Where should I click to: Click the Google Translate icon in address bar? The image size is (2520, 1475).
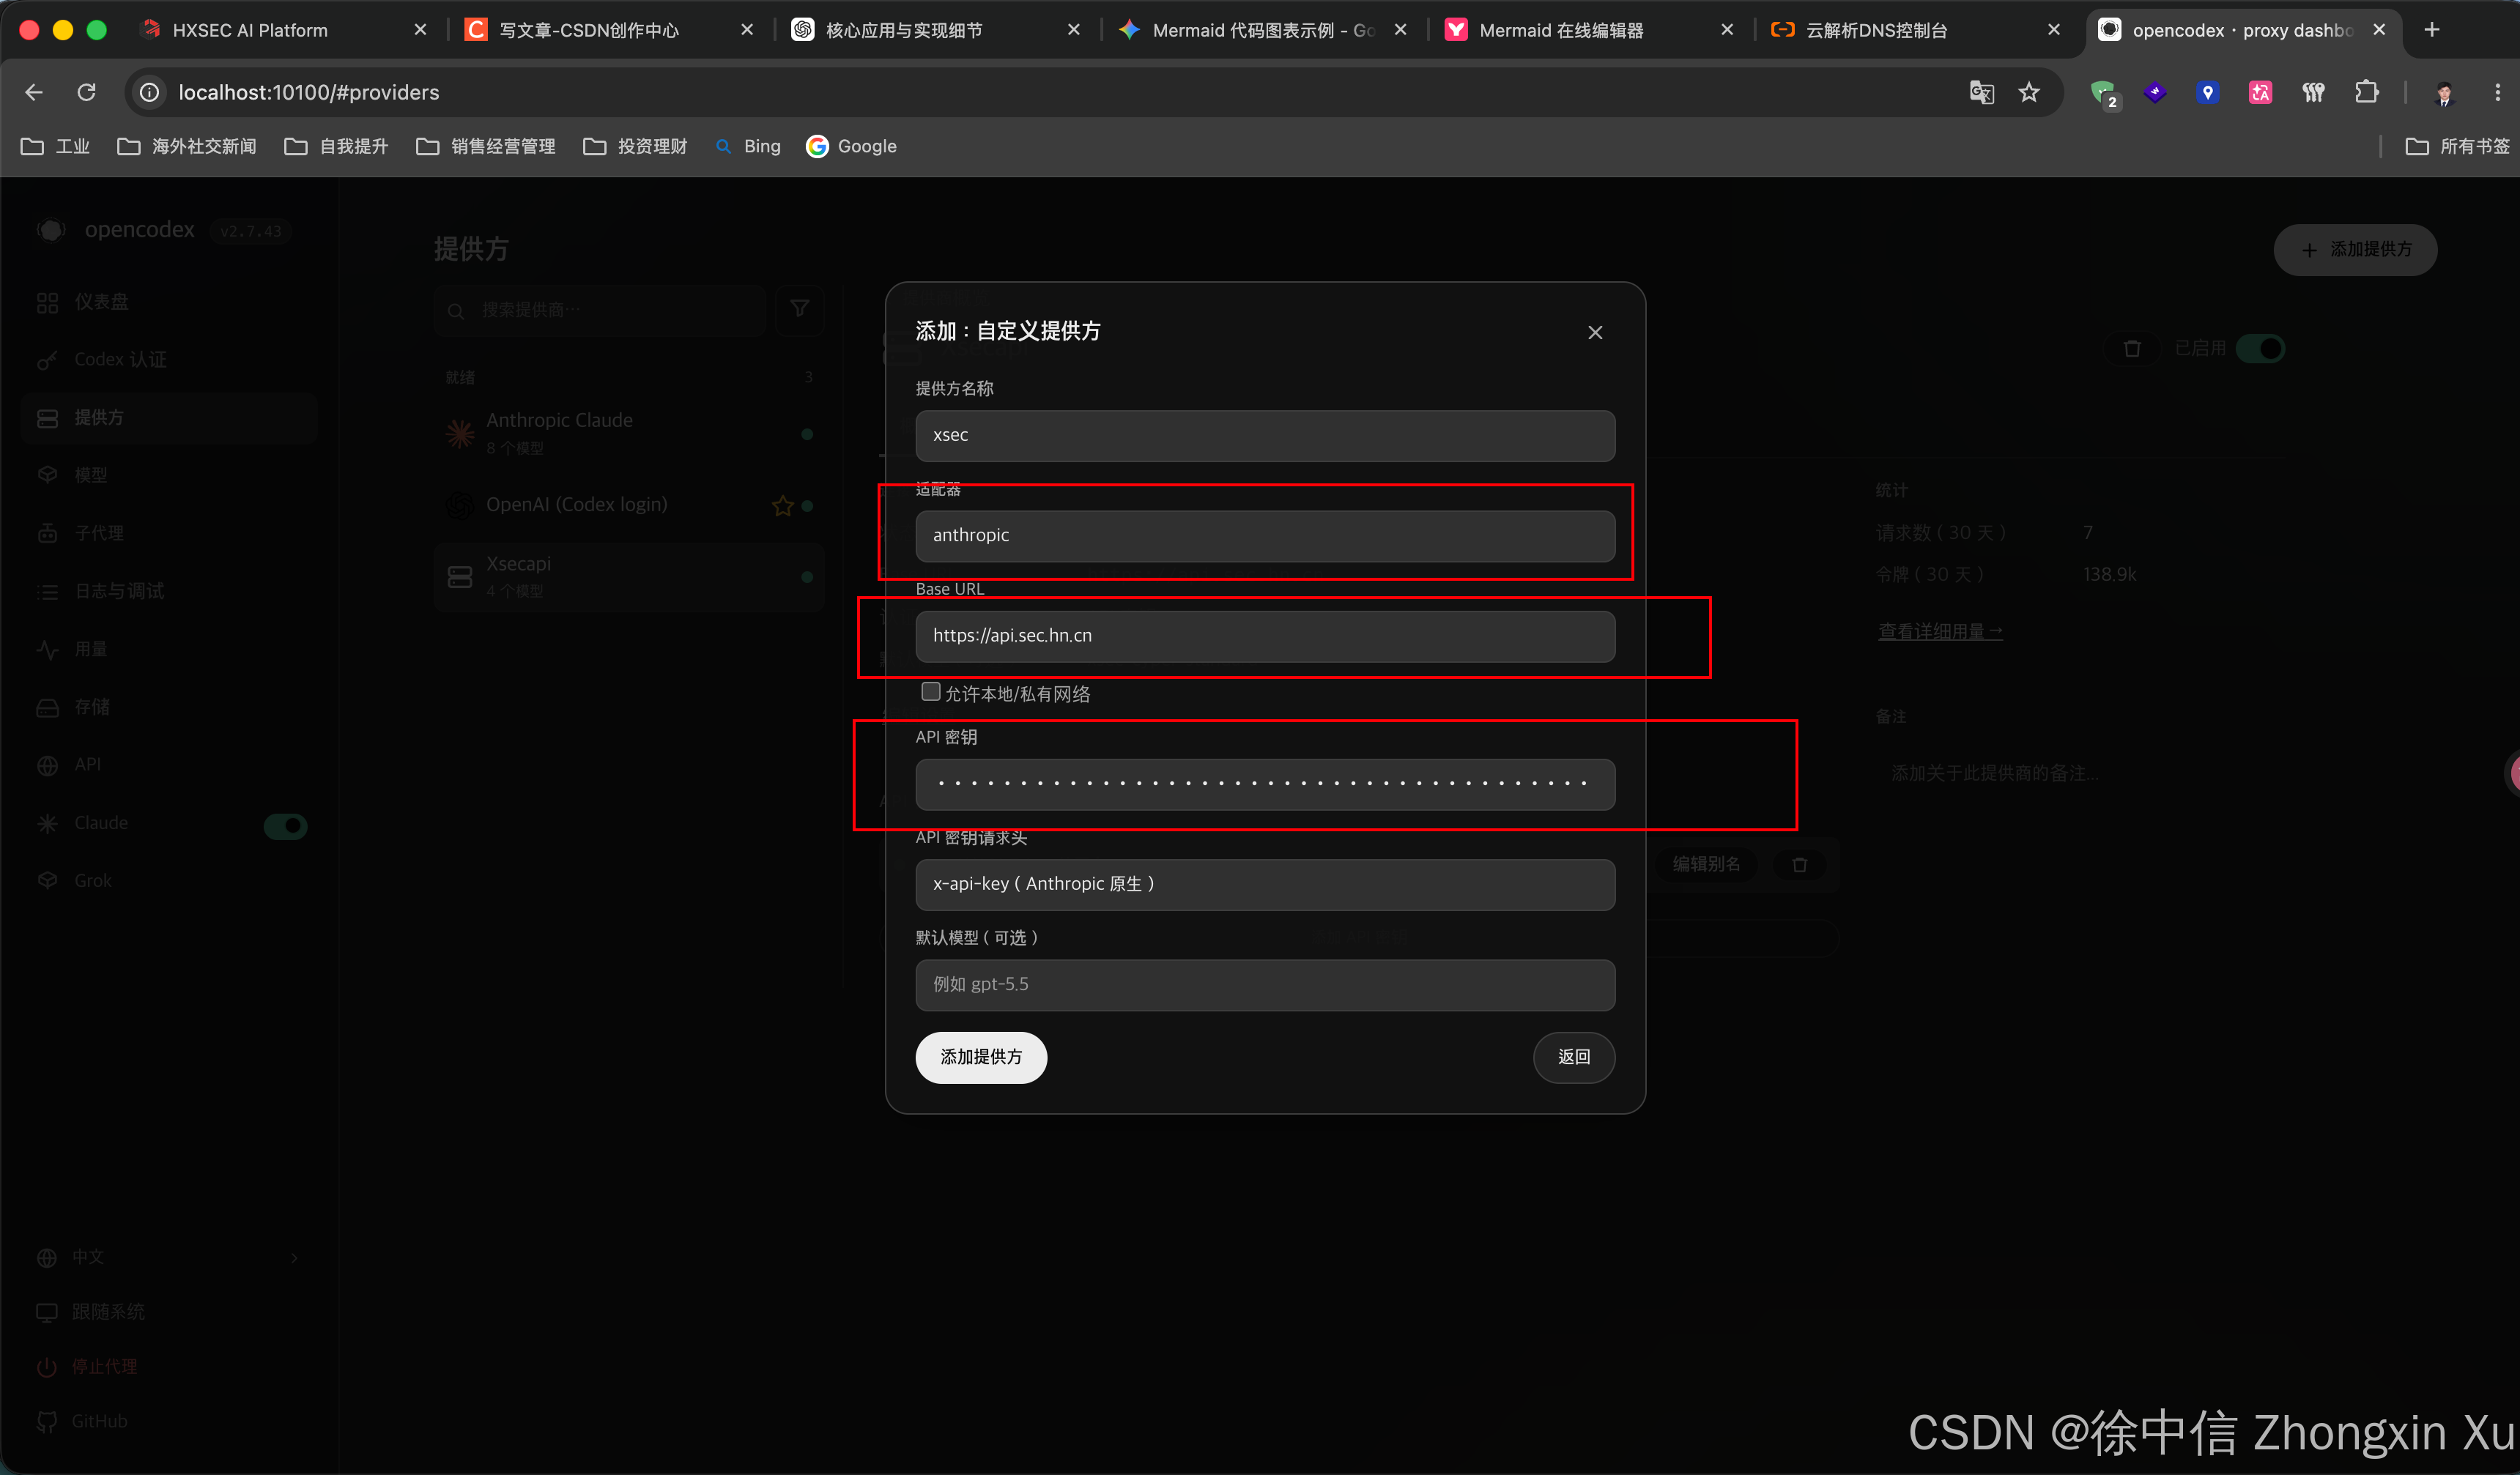[x=1981, y=92]
